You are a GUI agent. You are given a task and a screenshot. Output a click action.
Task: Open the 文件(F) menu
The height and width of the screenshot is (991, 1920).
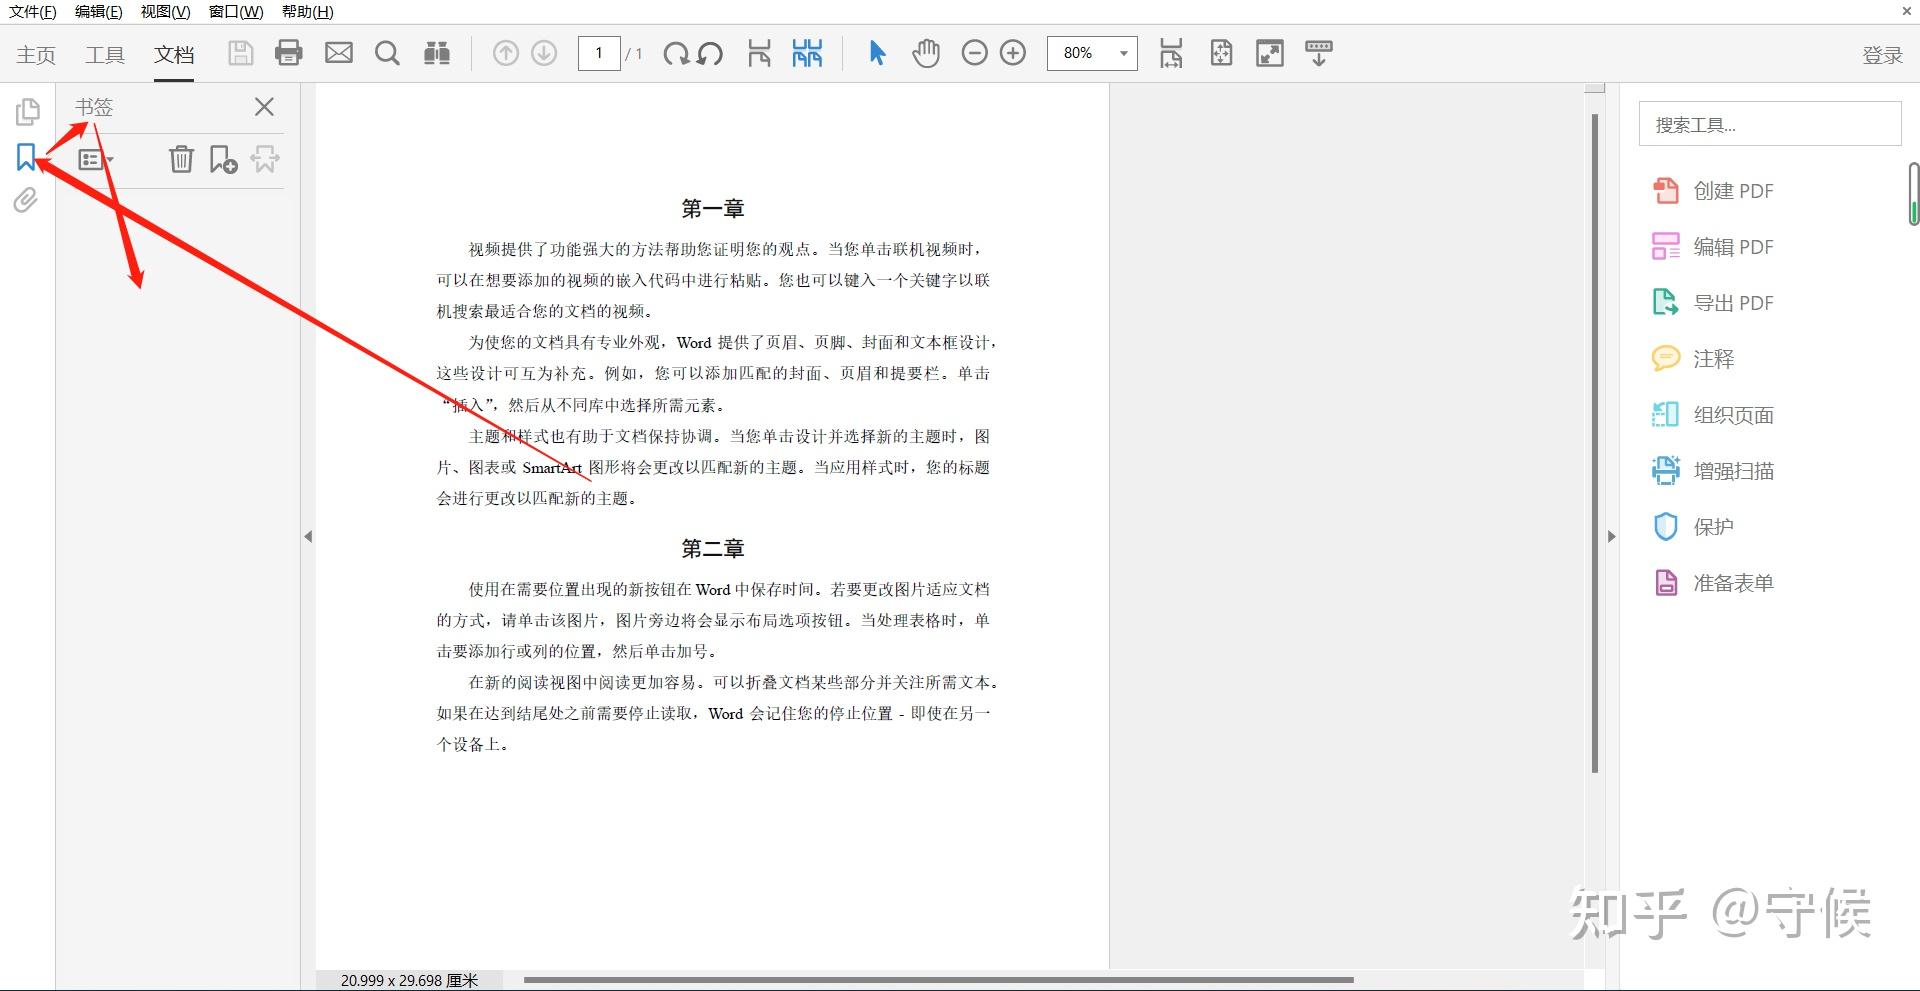point(33,12)
